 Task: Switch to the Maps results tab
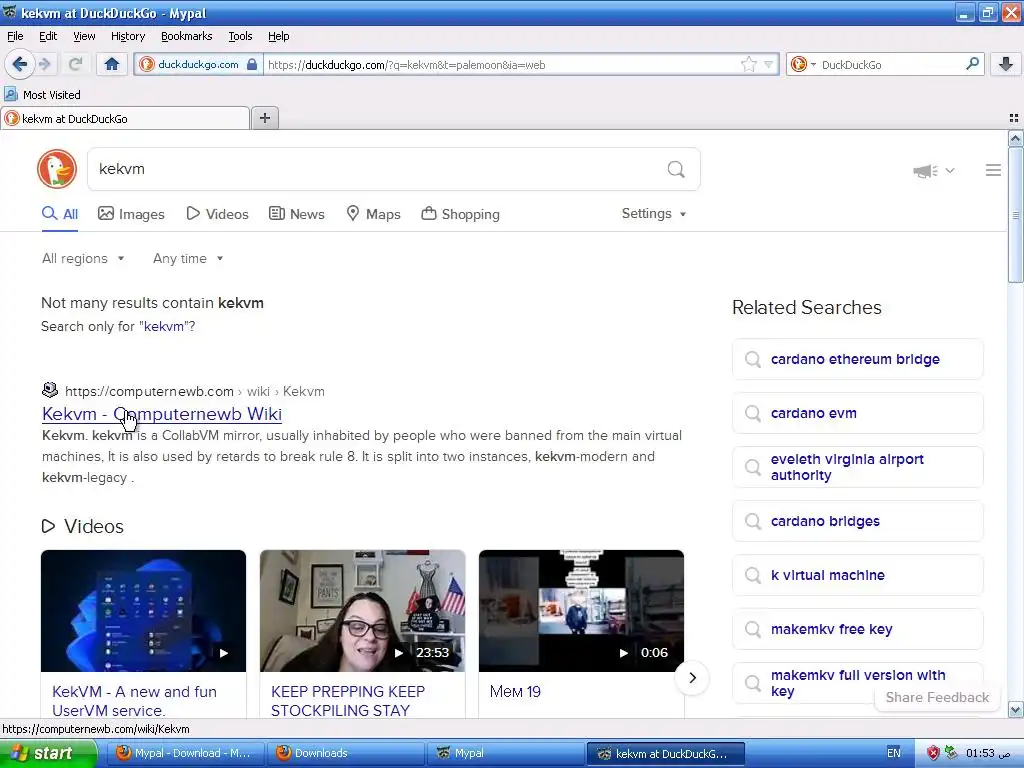pos(373,214)
